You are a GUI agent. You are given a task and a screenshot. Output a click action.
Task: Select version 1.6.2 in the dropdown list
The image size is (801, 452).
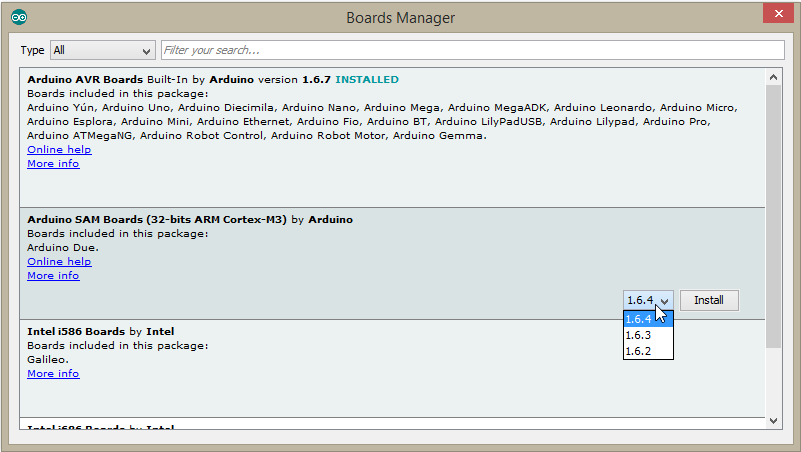click(648, 351)
